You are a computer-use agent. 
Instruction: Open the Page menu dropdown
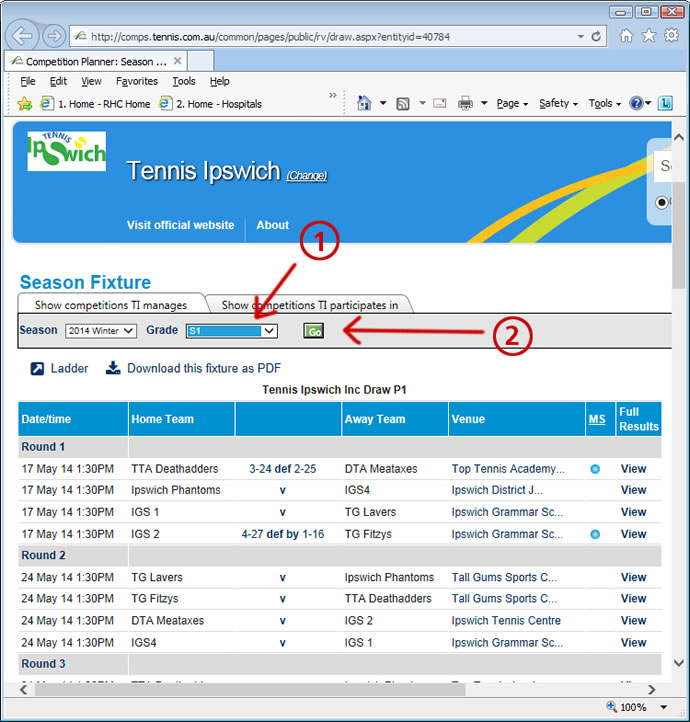[512, 104]
